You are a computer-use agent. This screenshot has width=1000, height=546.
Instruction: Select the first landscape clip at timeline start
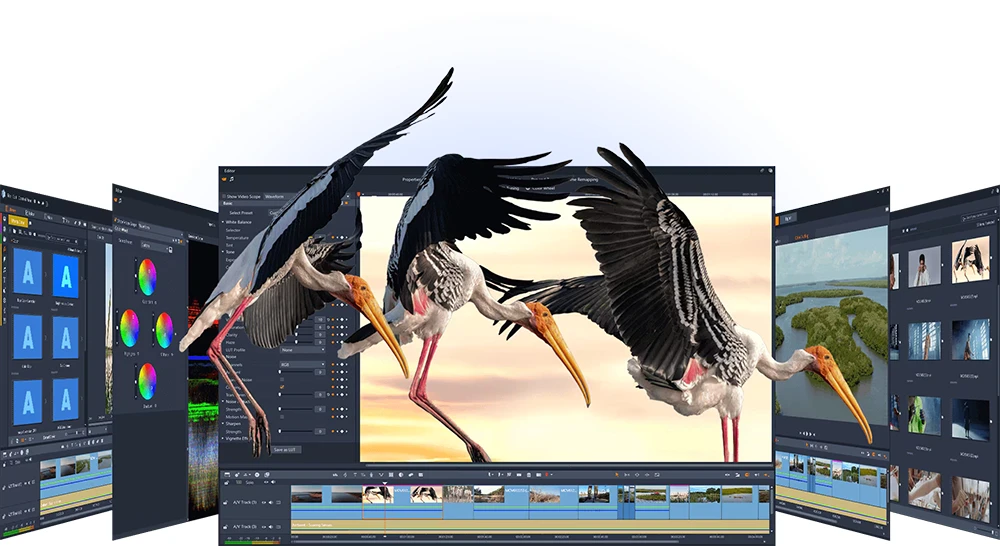tap(307, 494)
